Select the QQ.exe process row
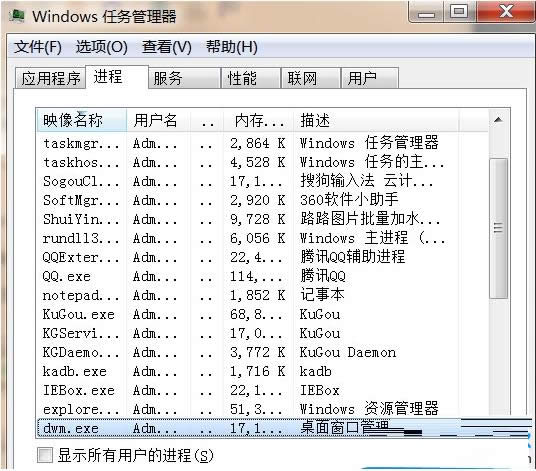Image resolution: width=536 pixels, height=471 pixels. click(x=263, y=276)
